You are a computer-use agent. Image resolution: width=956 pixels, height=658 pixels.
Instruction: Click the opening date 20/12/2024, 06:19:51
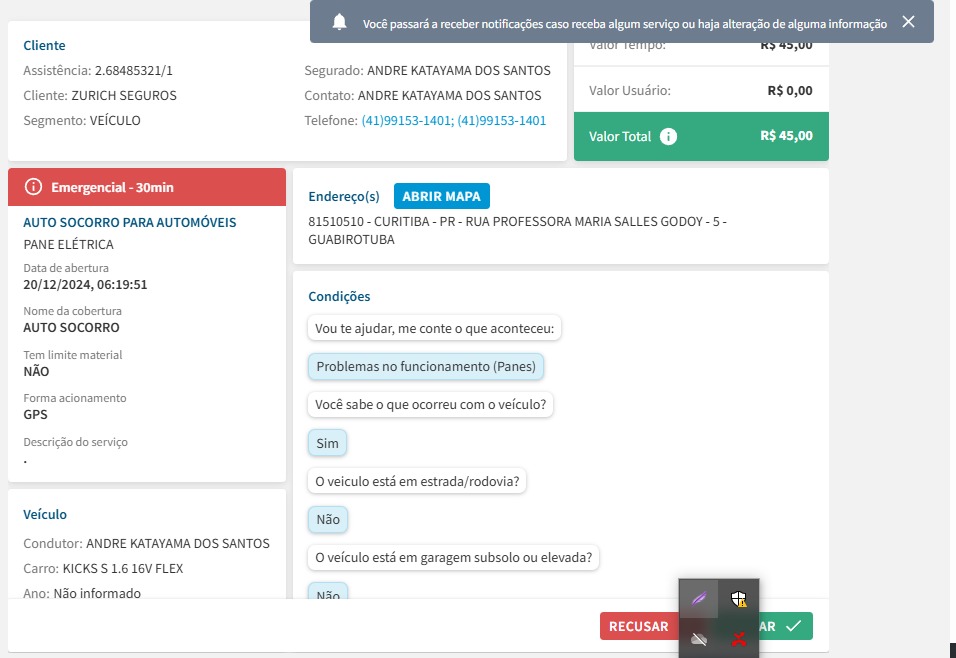[x=85, y=285]
